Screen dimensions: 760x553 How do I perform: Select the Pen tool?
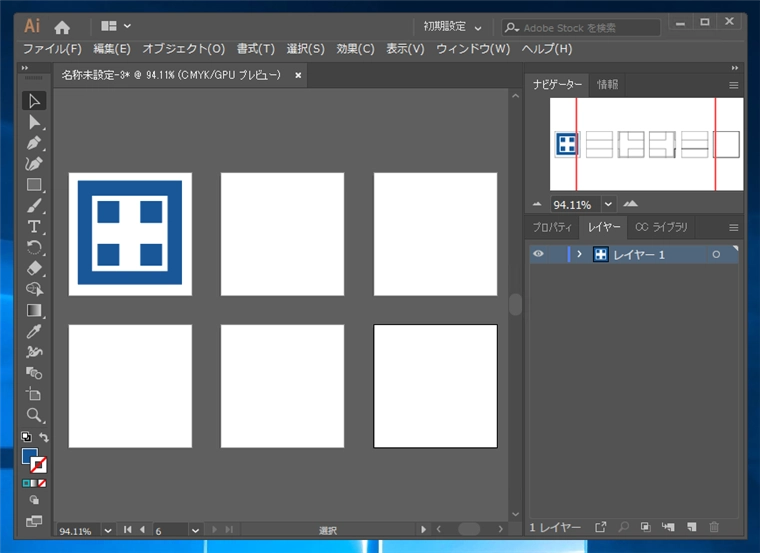(x=34, y=142)
